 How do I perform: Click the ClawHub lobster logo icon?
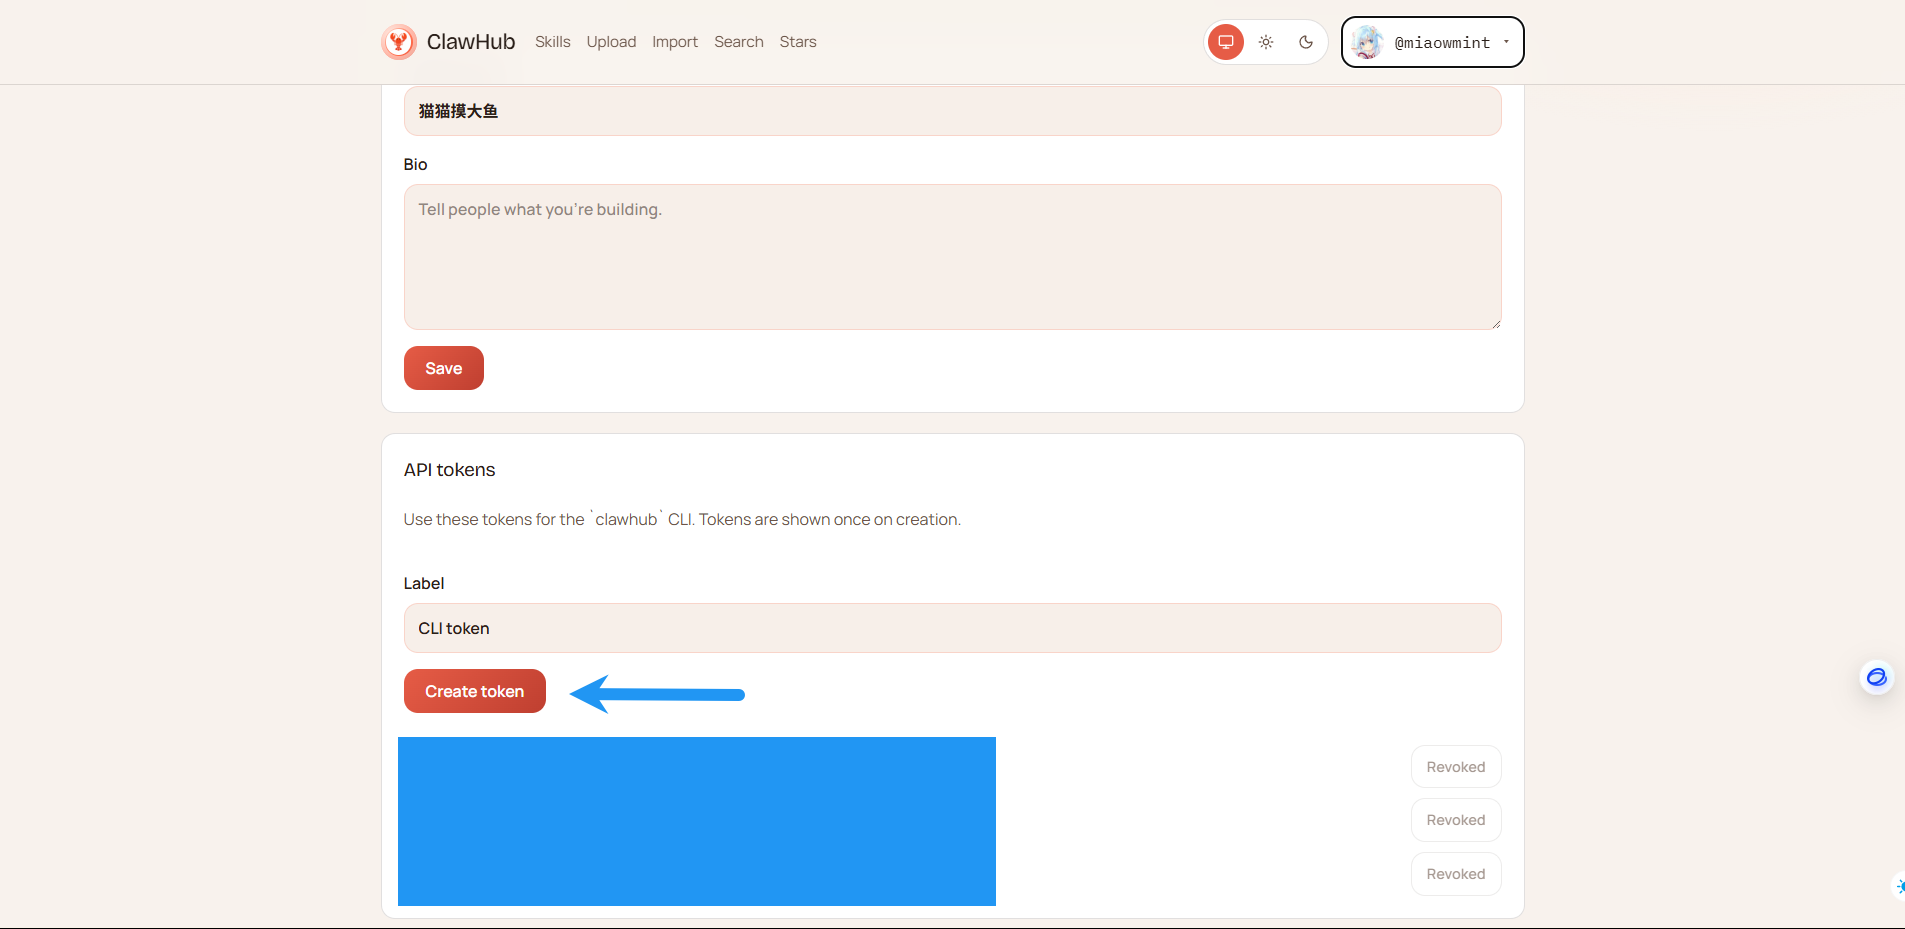click(x=399, y=42)
